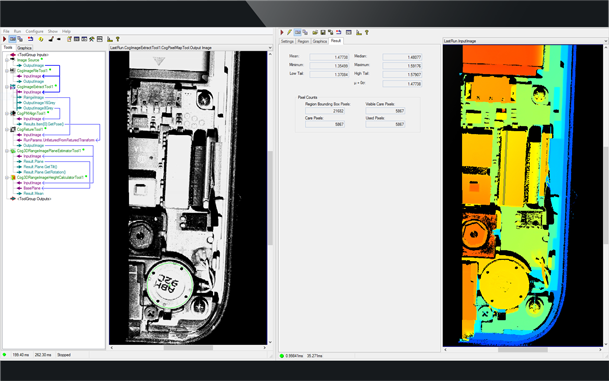Click the yellow question mark help icon in right toolbar
Image resolution: width=609 pixels, height=381 pixels.
(367, 33)
